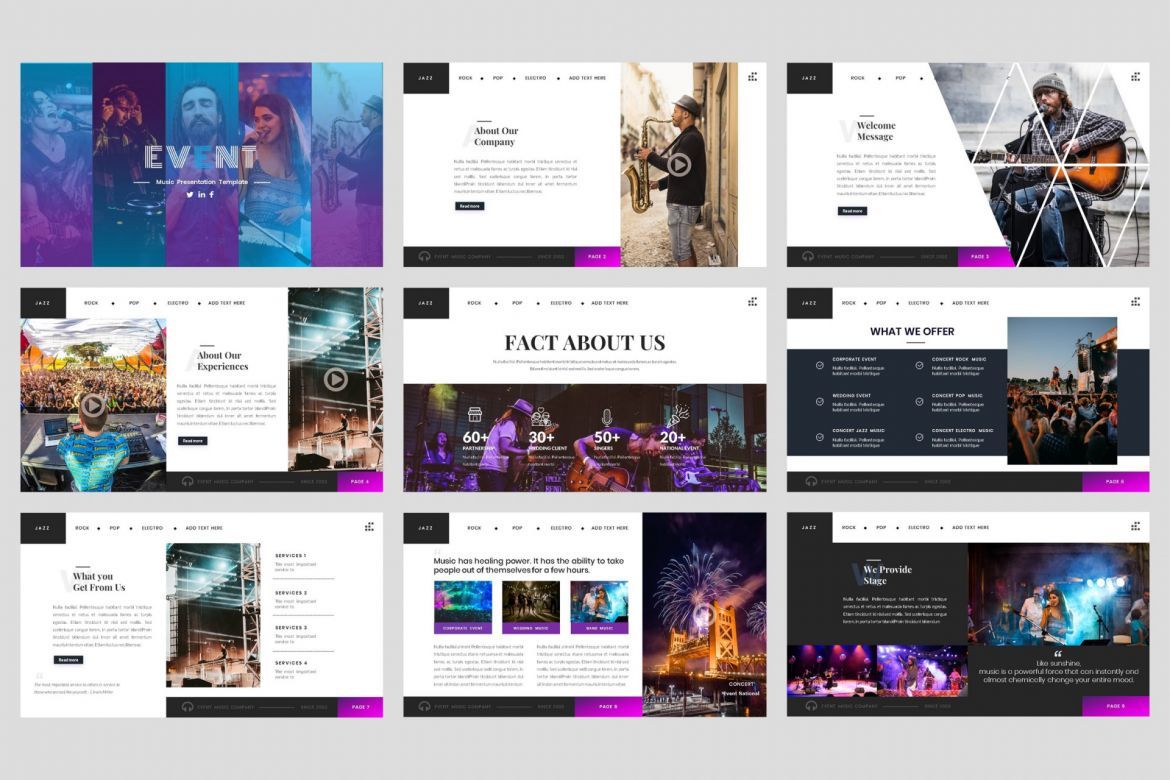
Task: Click the microphone icon above 50+ Singers
Action: 607,417
